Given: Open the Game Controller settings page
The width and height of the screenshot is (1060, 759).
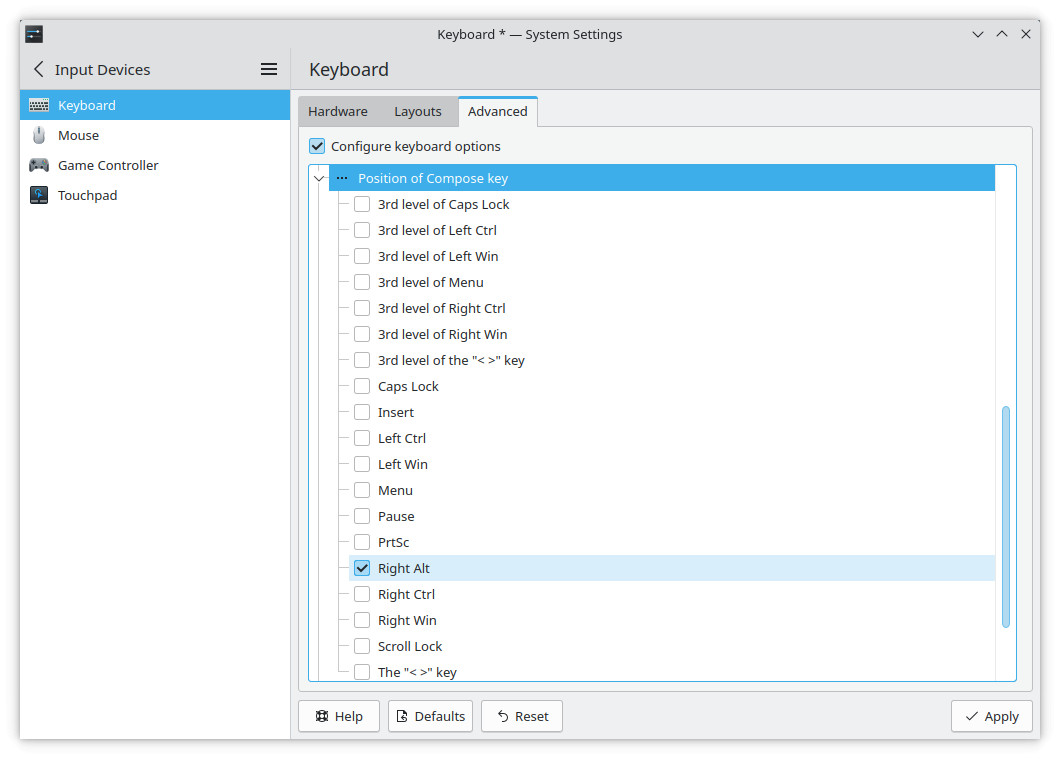Looking at the screenshot, I should click(x=155, y=165).
